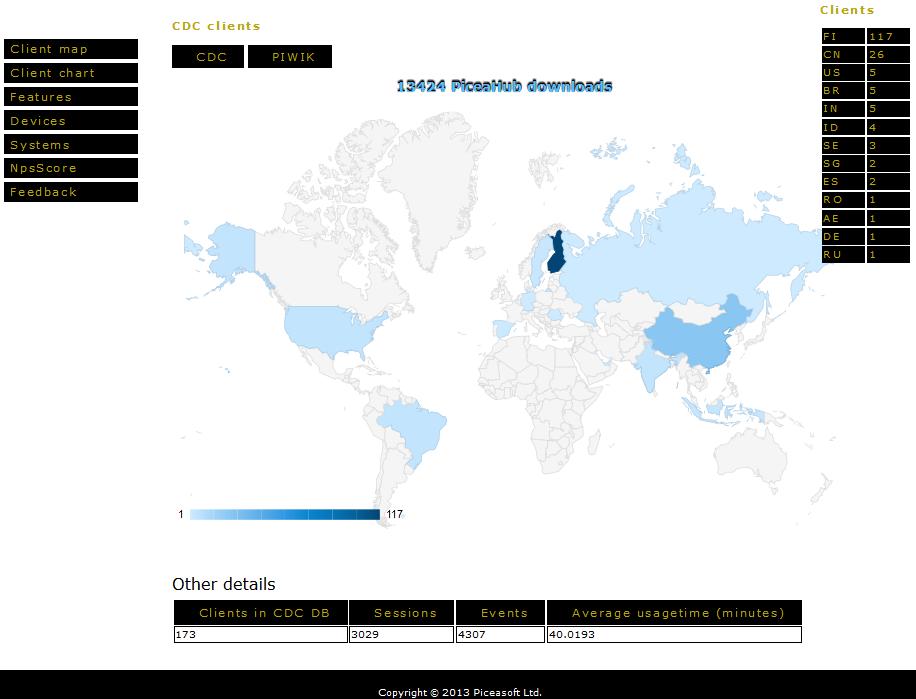Screen dimensions: 916x699
Task: Click the SG country code cell
Action: tap(843, 164)
